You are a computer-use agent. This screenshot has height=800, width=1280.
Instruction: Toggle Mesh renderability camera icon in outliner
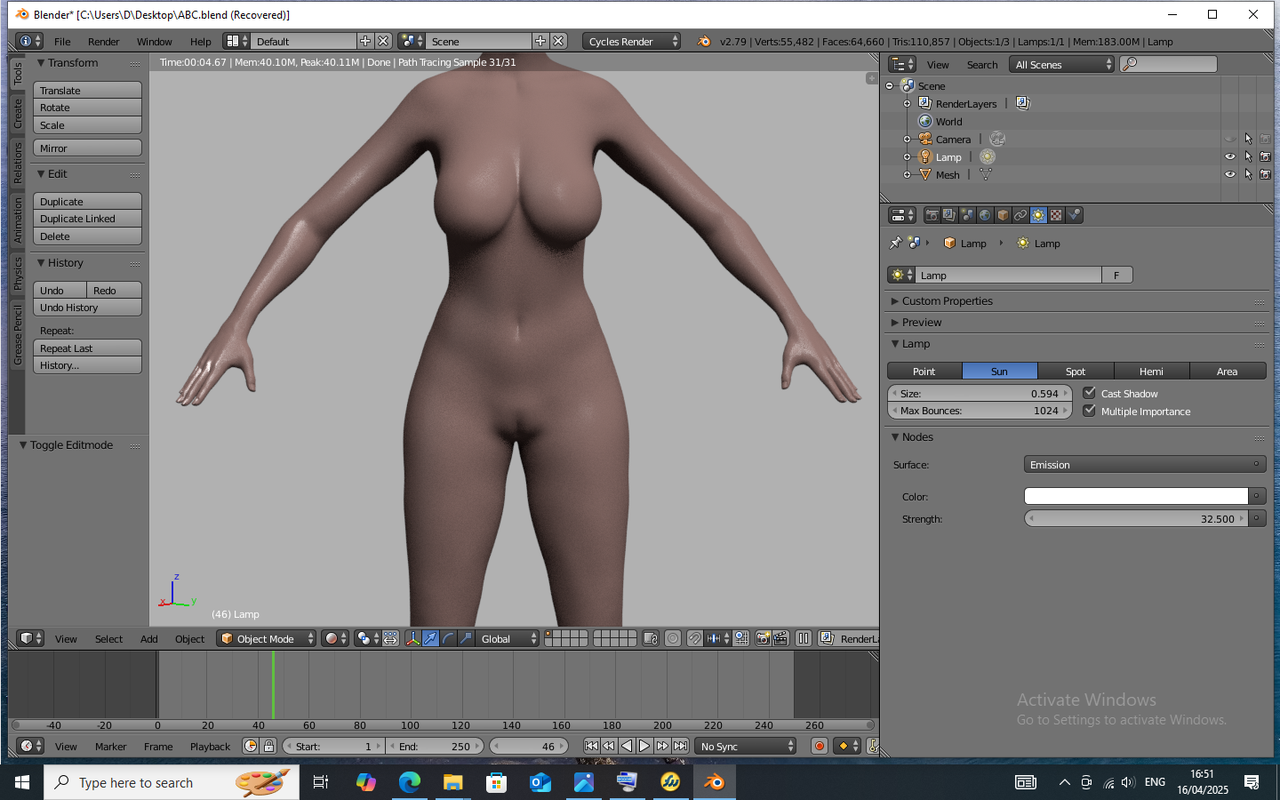1265,175
